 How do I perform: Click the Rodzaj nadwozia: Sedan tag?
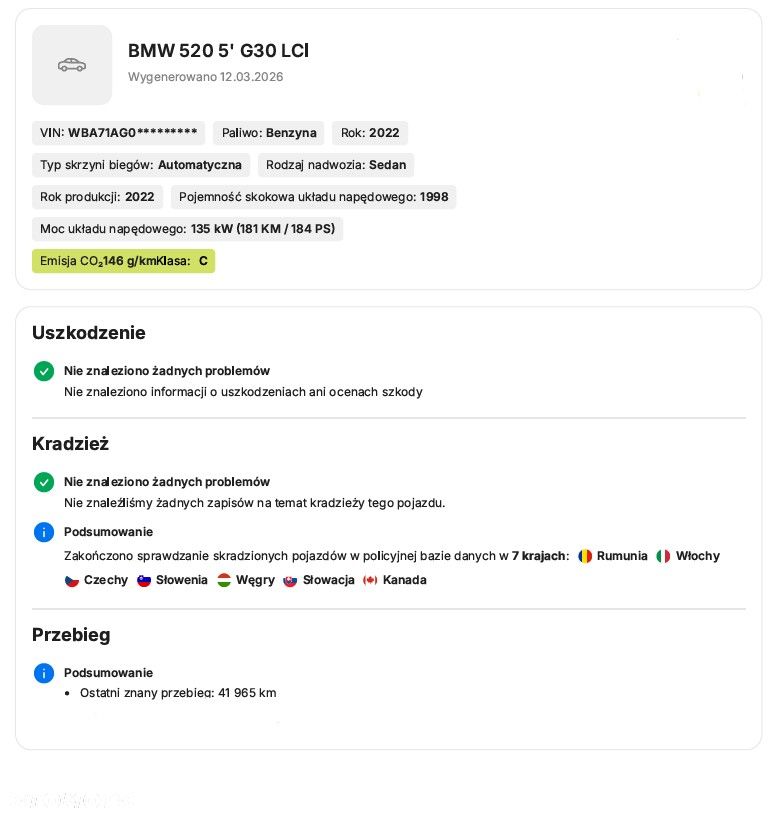pos(336,165)
